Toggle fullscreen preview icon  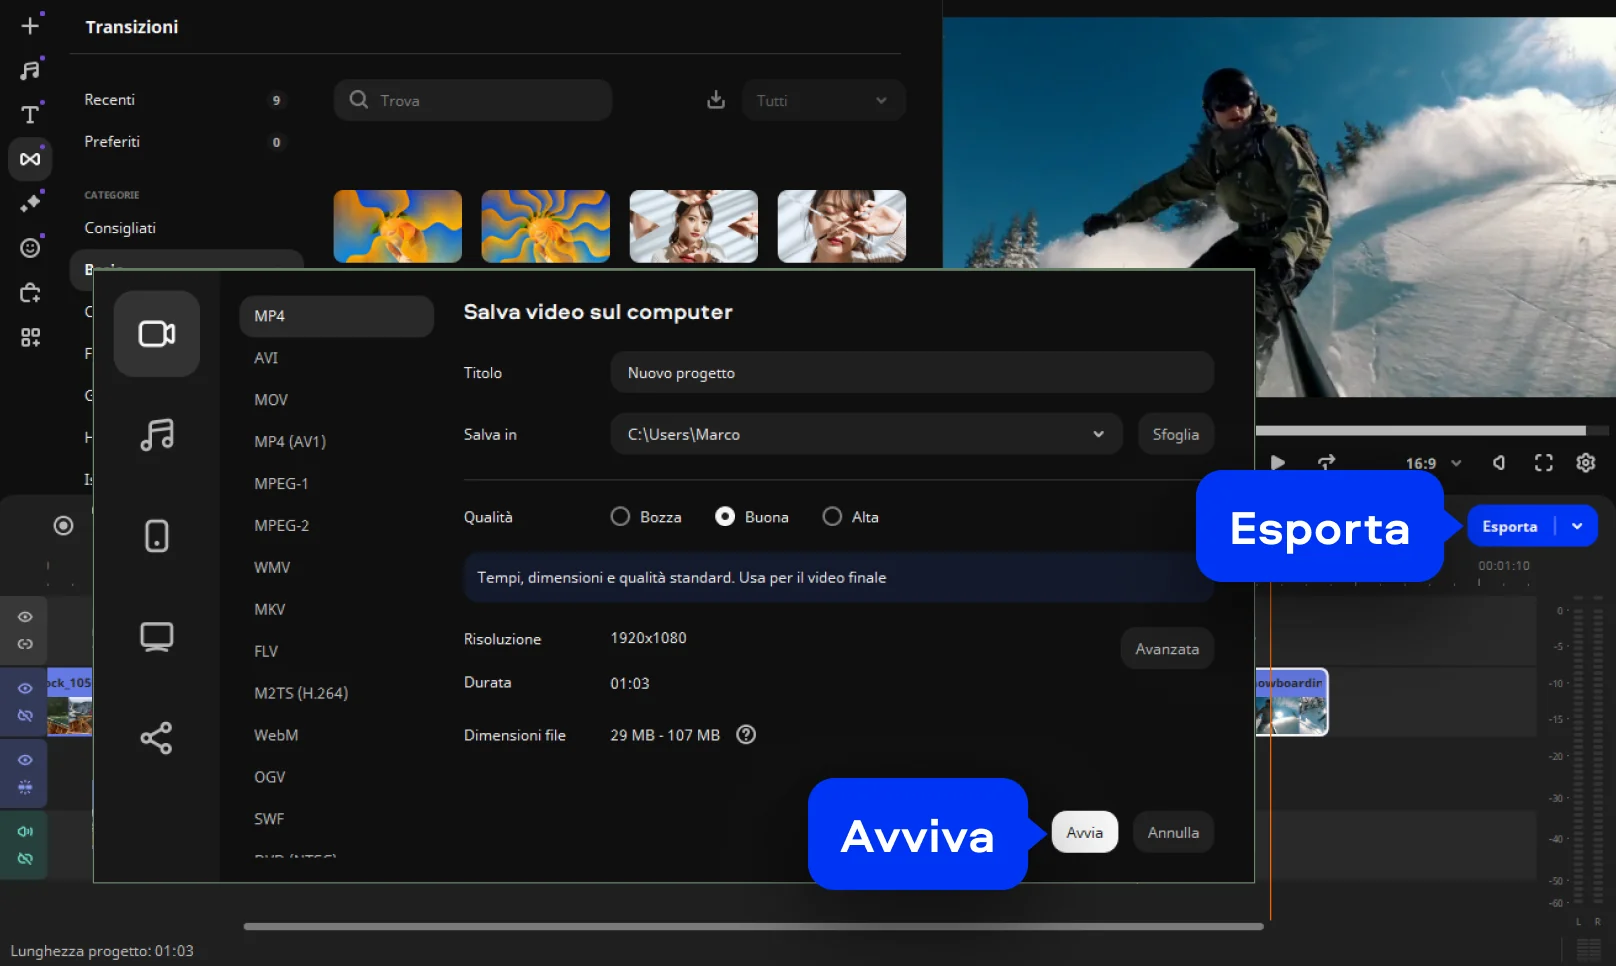1543,463
